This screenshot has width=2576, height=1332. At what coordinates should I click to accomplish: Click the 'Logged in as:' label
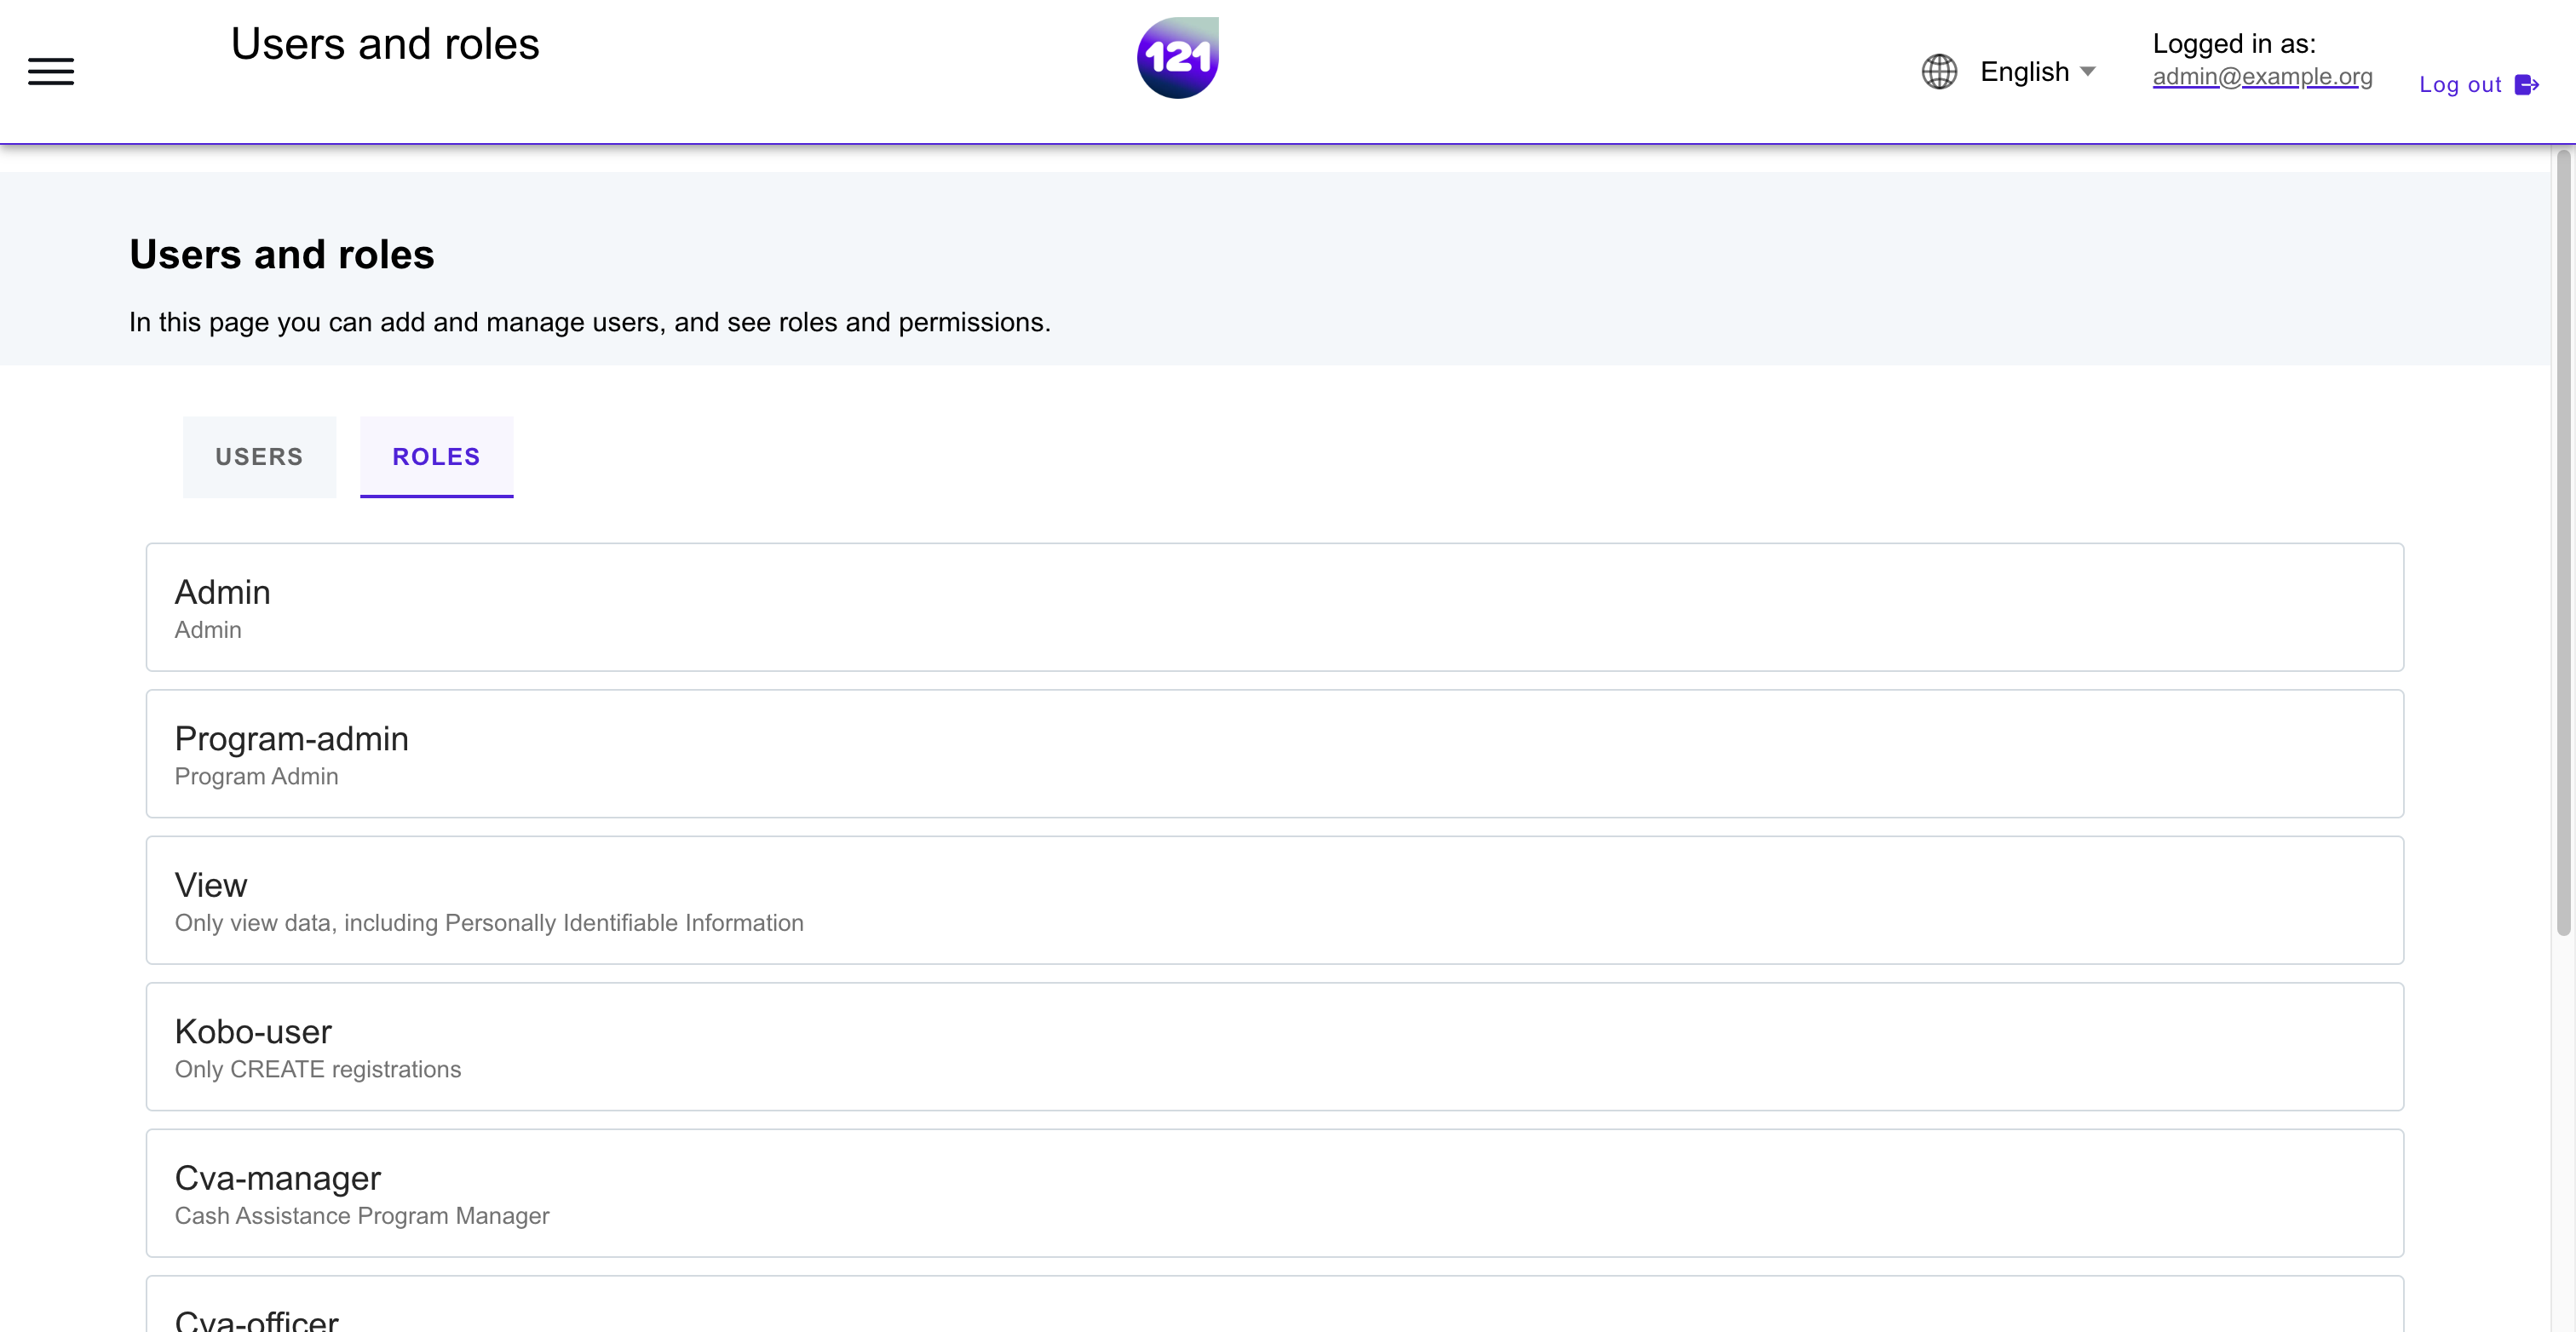2234,43
